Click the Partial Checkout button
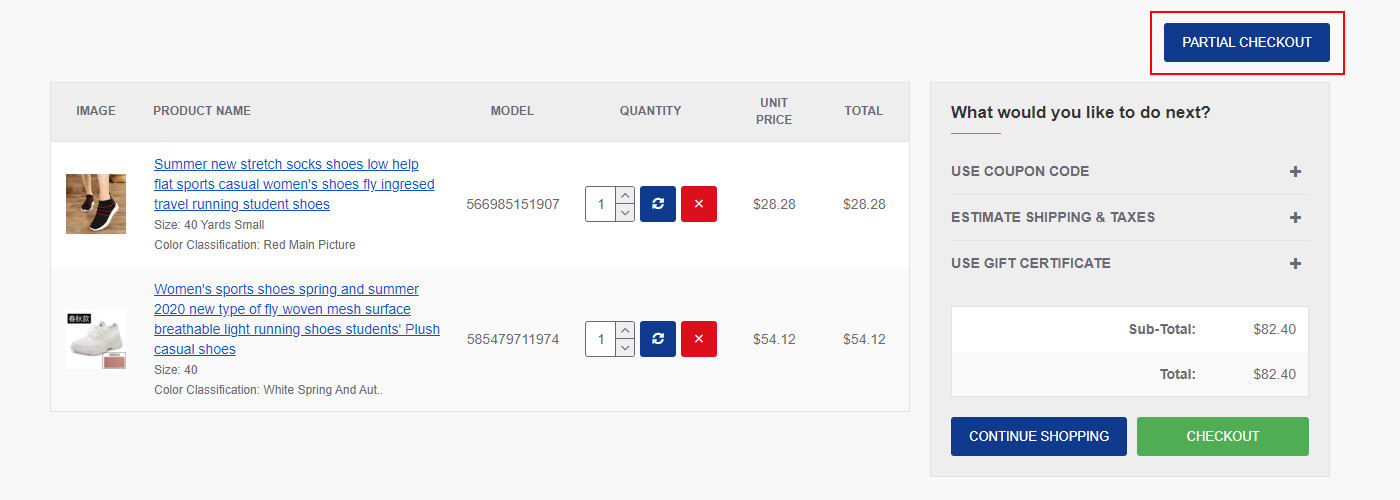 point(1246,42)
